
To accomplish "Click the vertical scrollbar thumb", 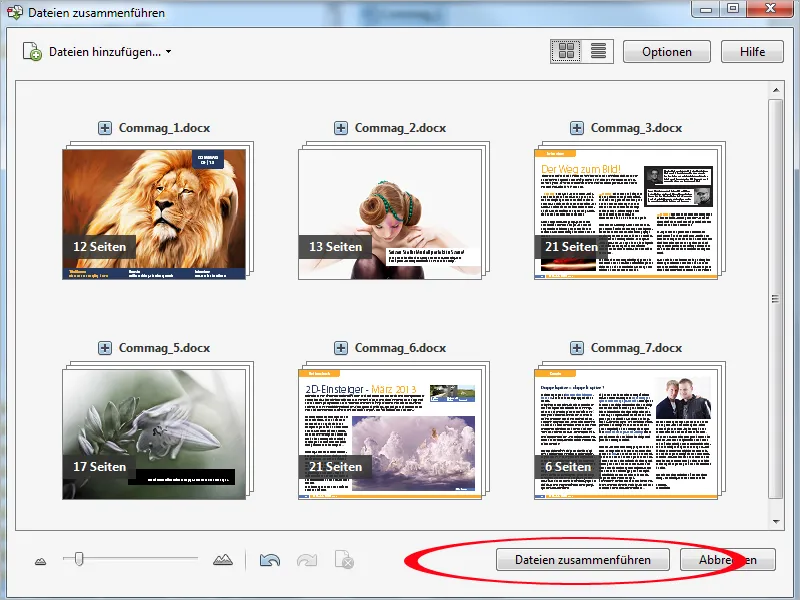I will (776, 299).
